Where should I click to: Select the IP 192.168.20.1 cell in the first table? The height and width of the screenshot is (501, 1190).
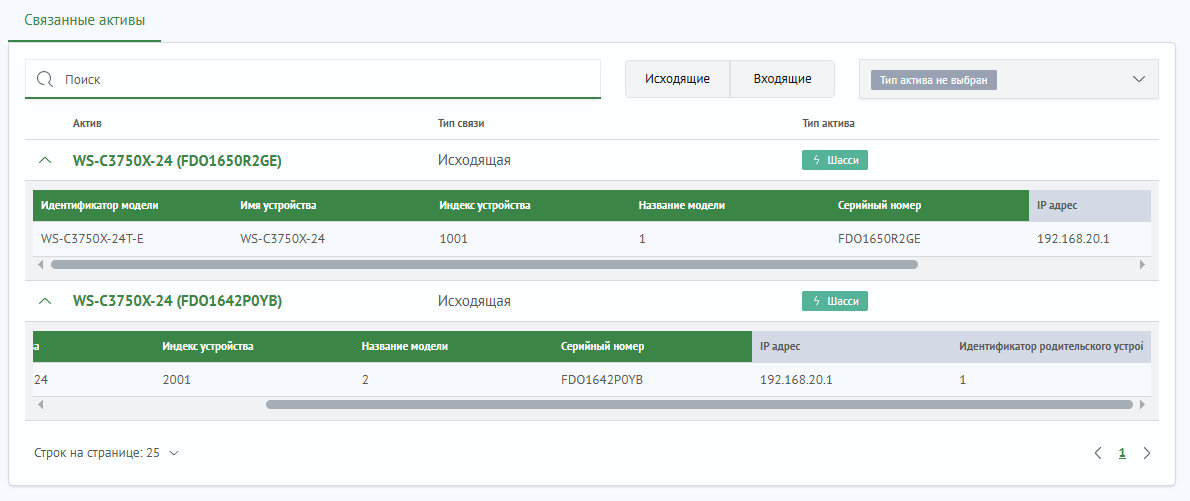[x=1073, y=239]
